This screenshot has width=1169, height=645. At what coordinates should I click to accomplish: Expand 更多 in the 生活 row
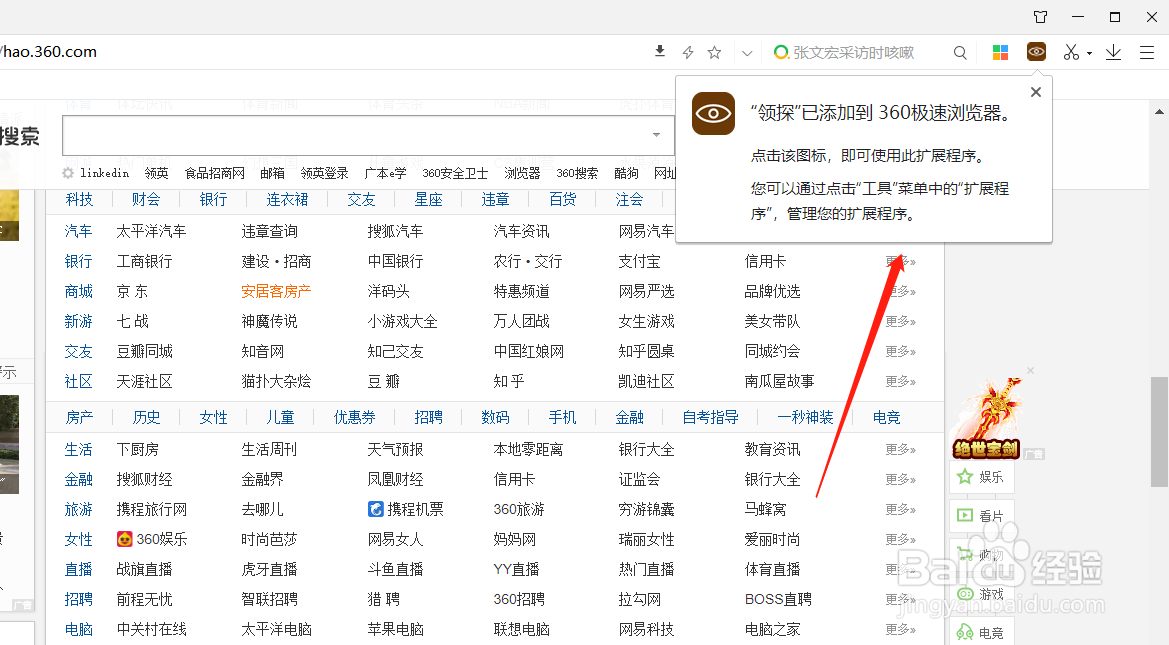[x=901, y=449]
